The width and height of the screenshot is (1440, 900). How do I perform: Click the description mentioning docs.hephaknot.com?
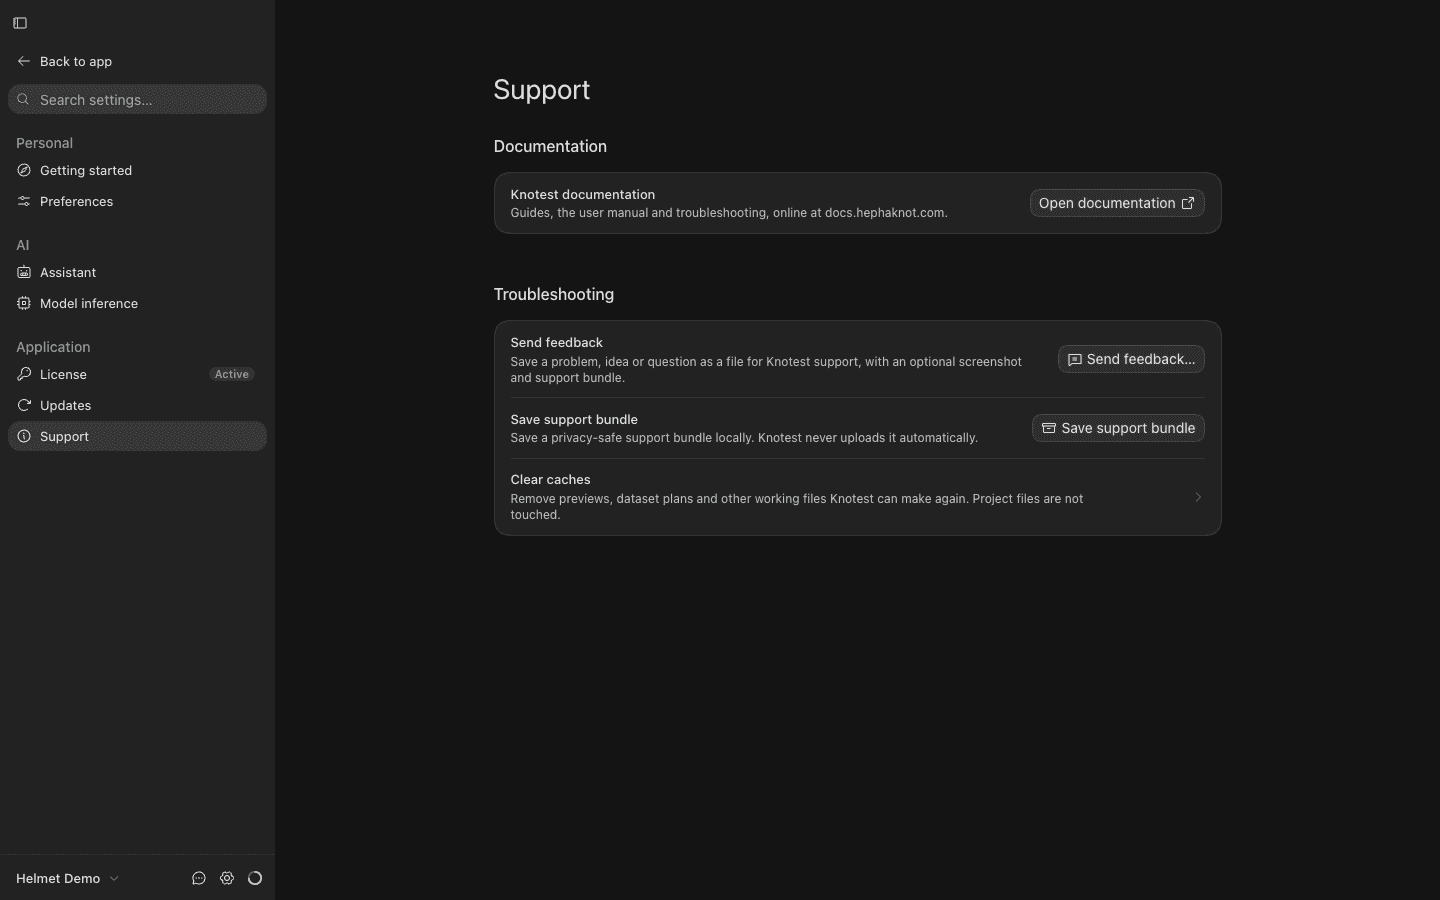point(728,213)
